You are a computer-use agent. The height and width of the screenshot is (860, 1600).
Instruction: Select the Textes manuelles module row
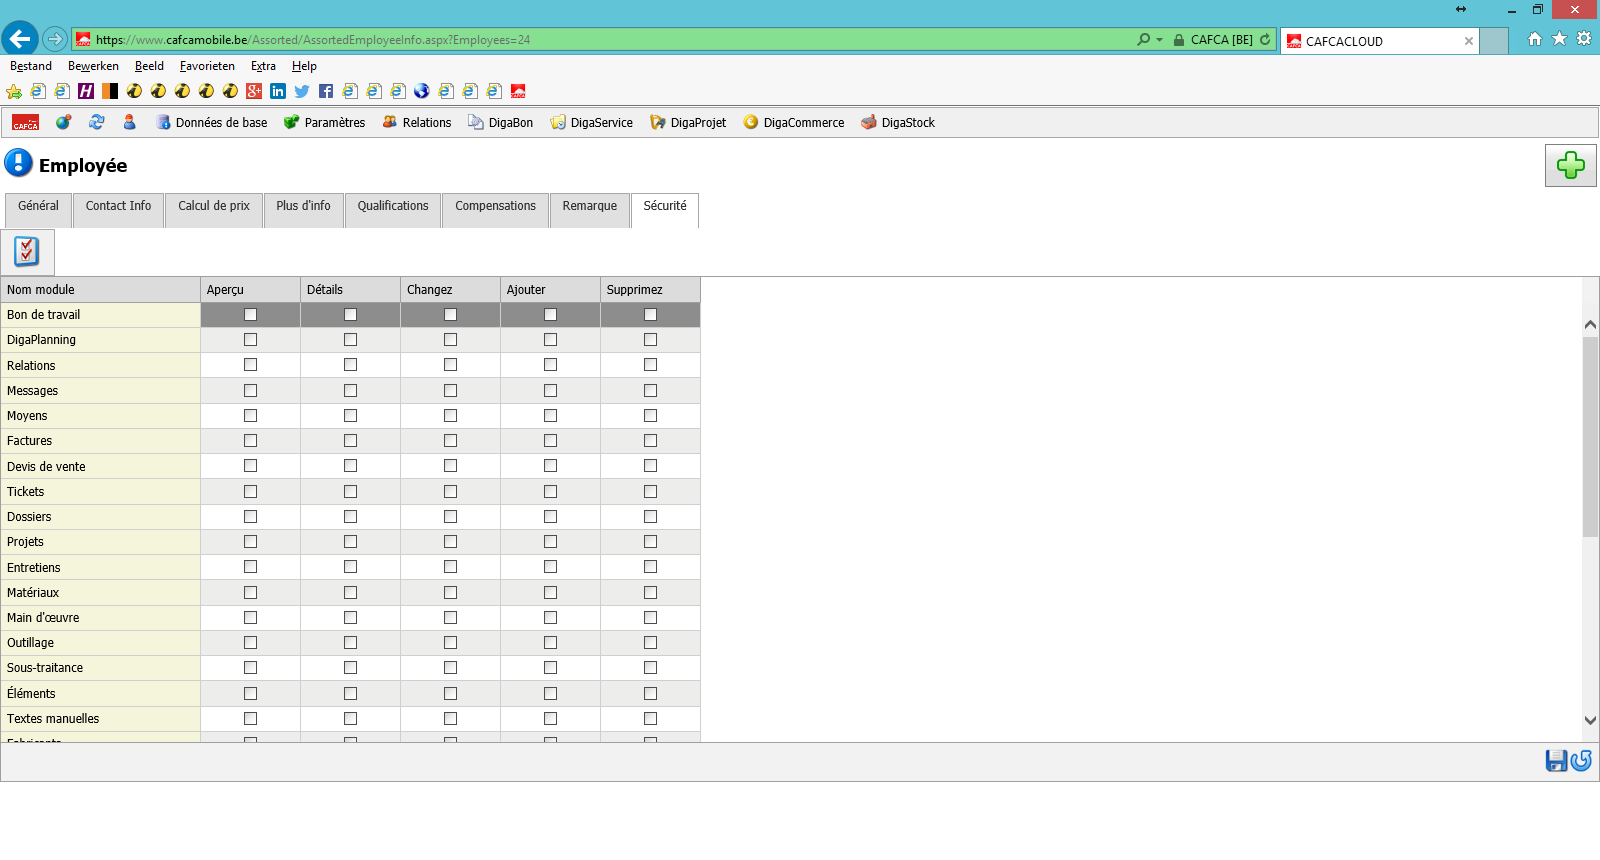(x=350, y=719)
